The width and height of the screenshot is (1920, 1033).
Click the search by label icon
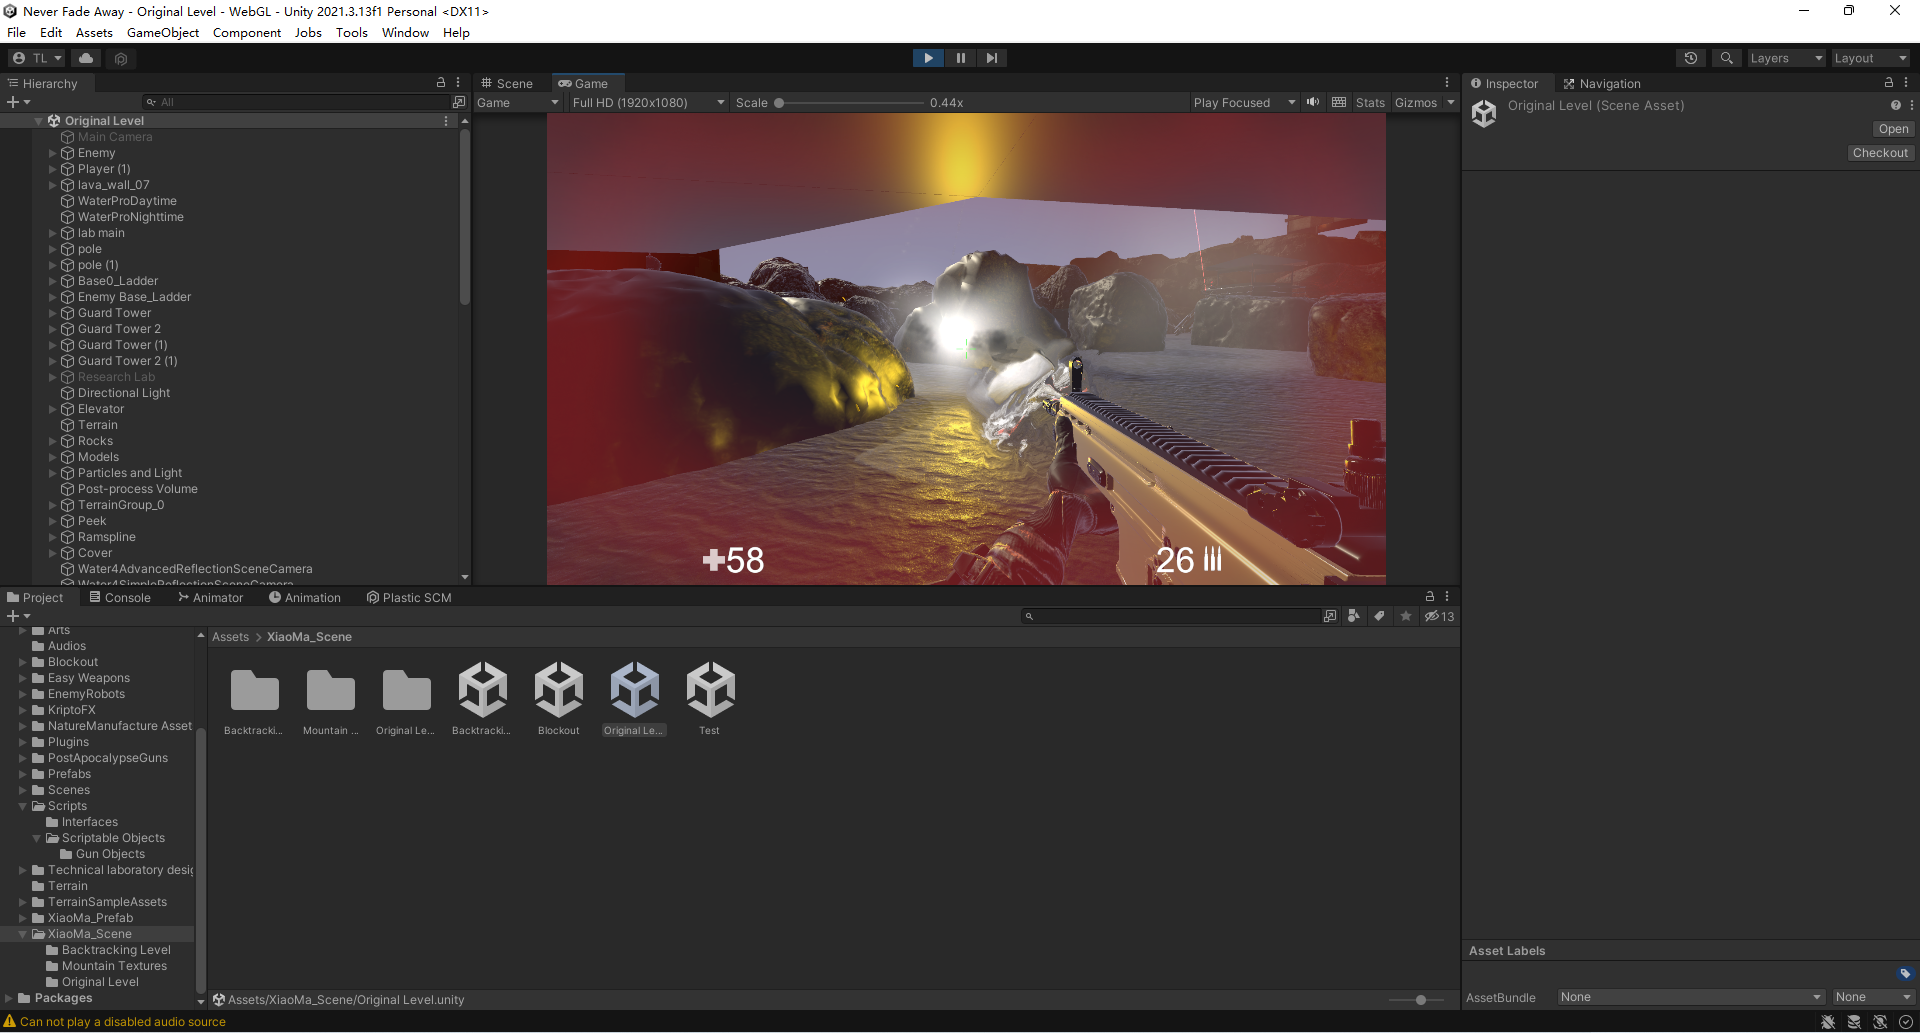[x=1379, y=616]
